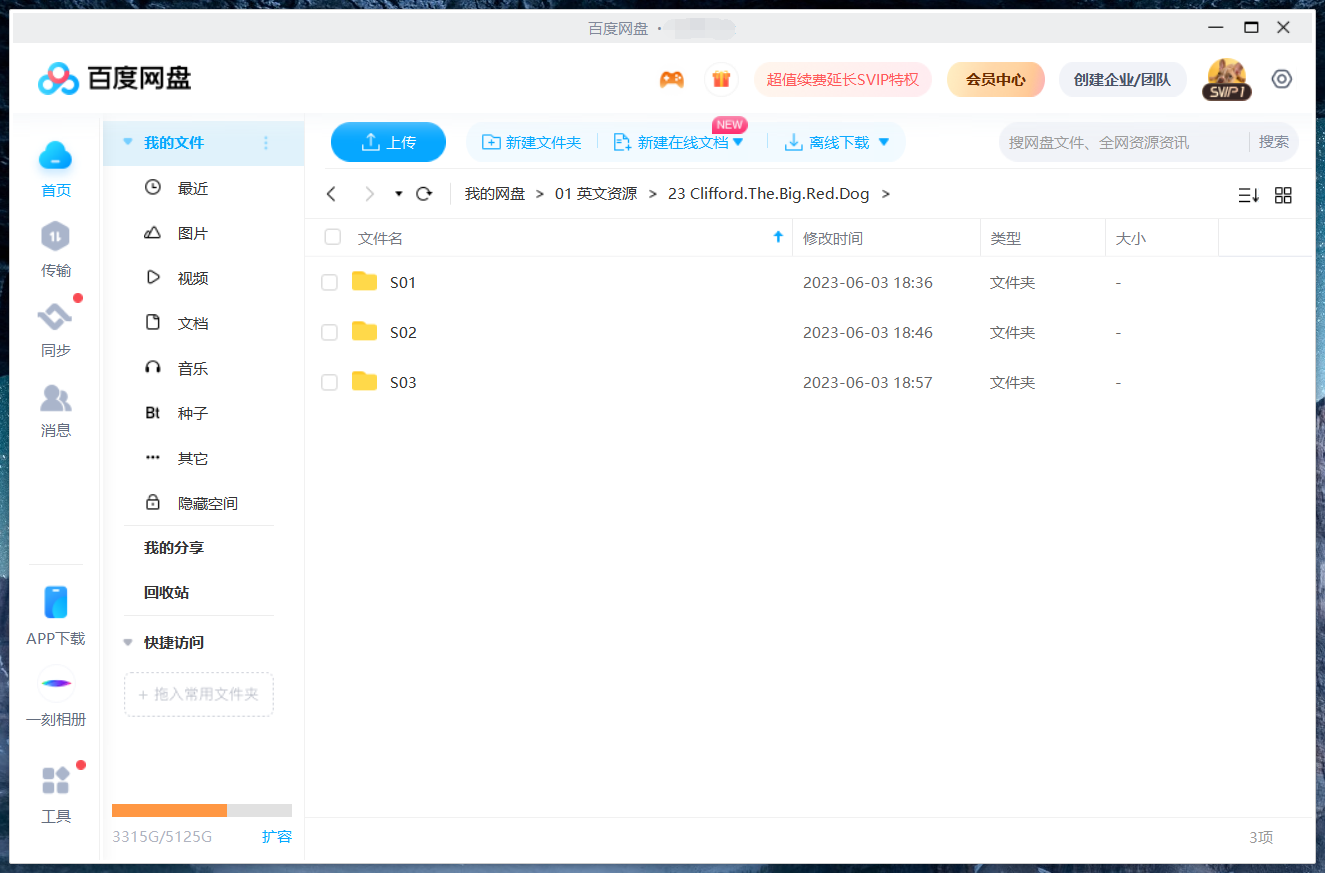Click the 扩容 storage expansion link

point(277,836)
